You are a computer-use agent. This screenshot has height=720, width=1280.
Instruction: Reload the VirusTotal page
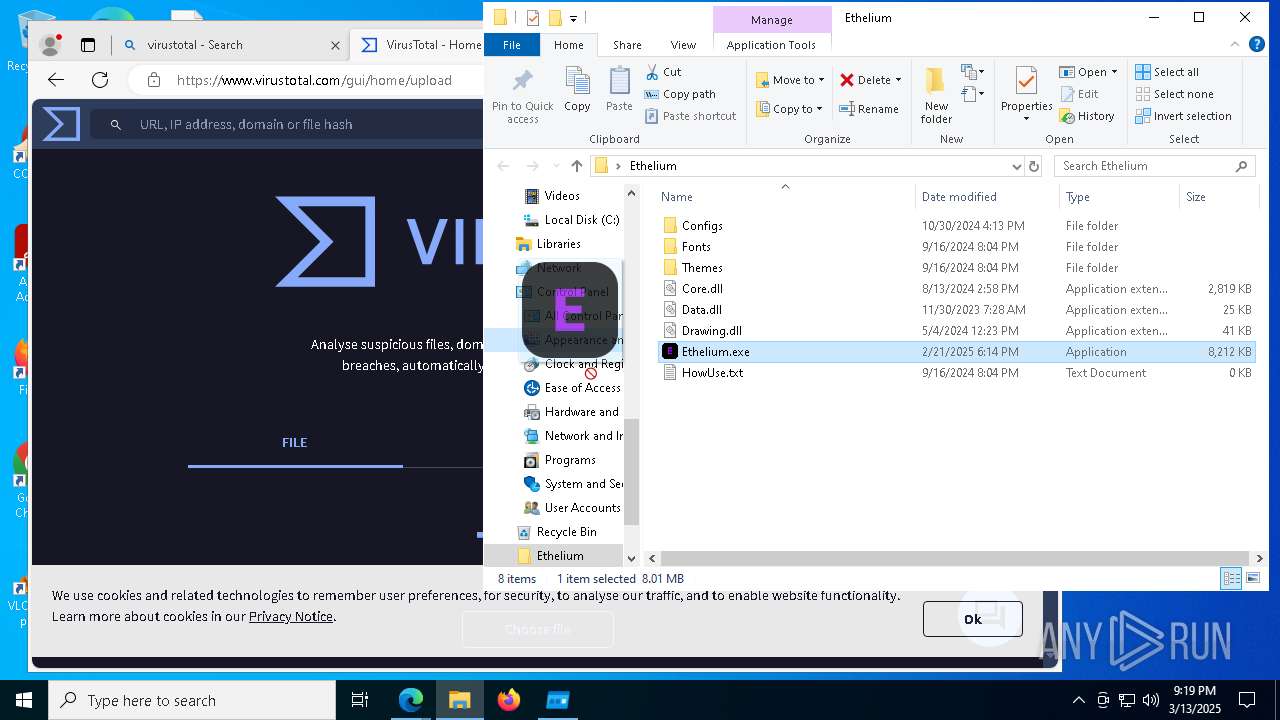100,80
